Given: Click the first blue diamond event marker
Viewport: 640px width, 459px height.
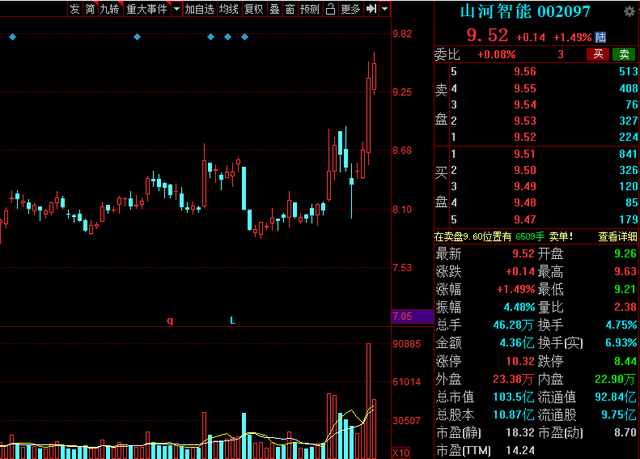Looking at the screenshot, I should point(13,37).
